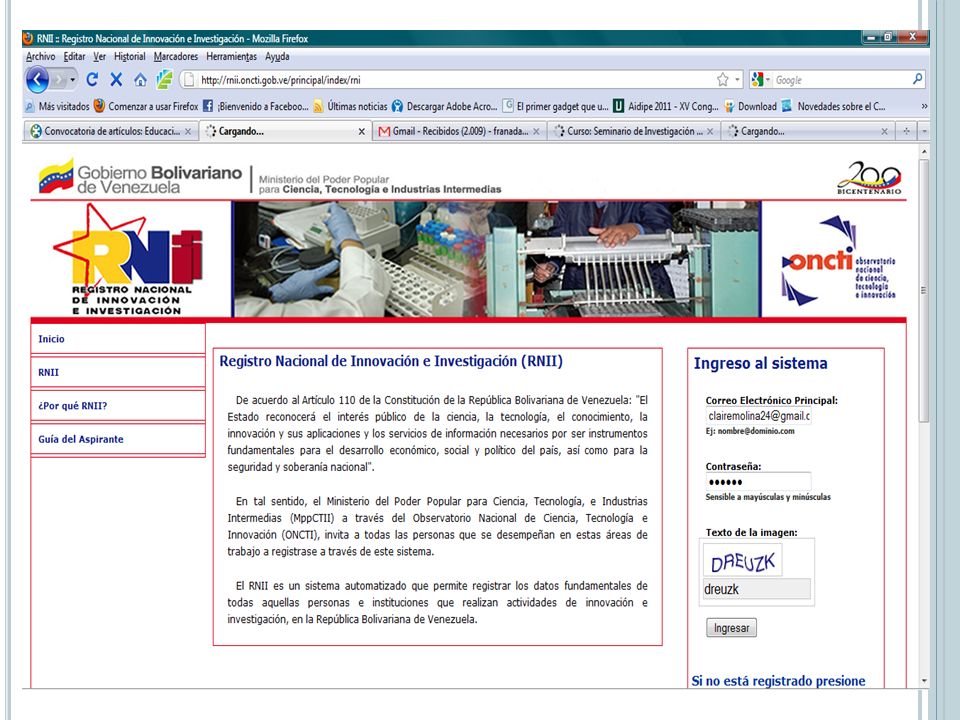
Task: Click the green feather toolbar icon
Action: coord(164,80)
